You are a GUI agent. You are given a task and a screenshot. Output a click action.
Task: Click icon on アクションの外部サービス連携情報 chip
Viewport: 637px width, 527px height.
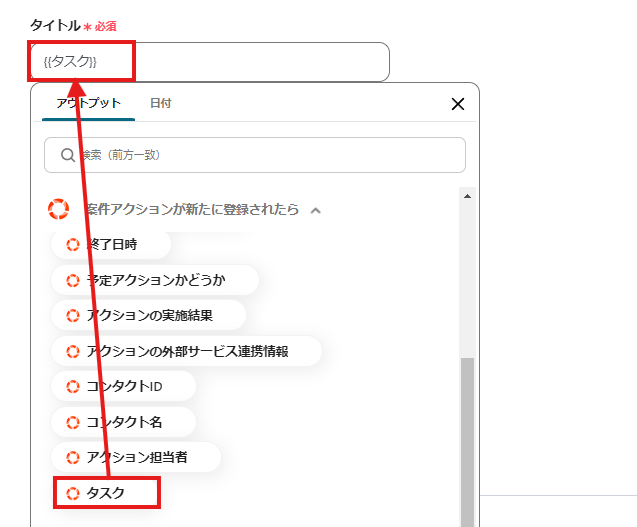coord(73,351)
